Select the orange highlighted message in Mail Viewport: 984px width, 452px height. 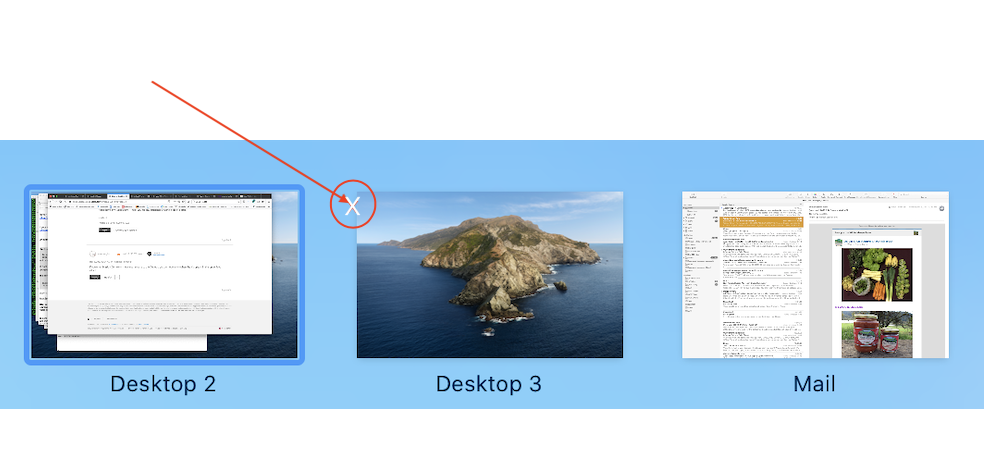[762, 222]
